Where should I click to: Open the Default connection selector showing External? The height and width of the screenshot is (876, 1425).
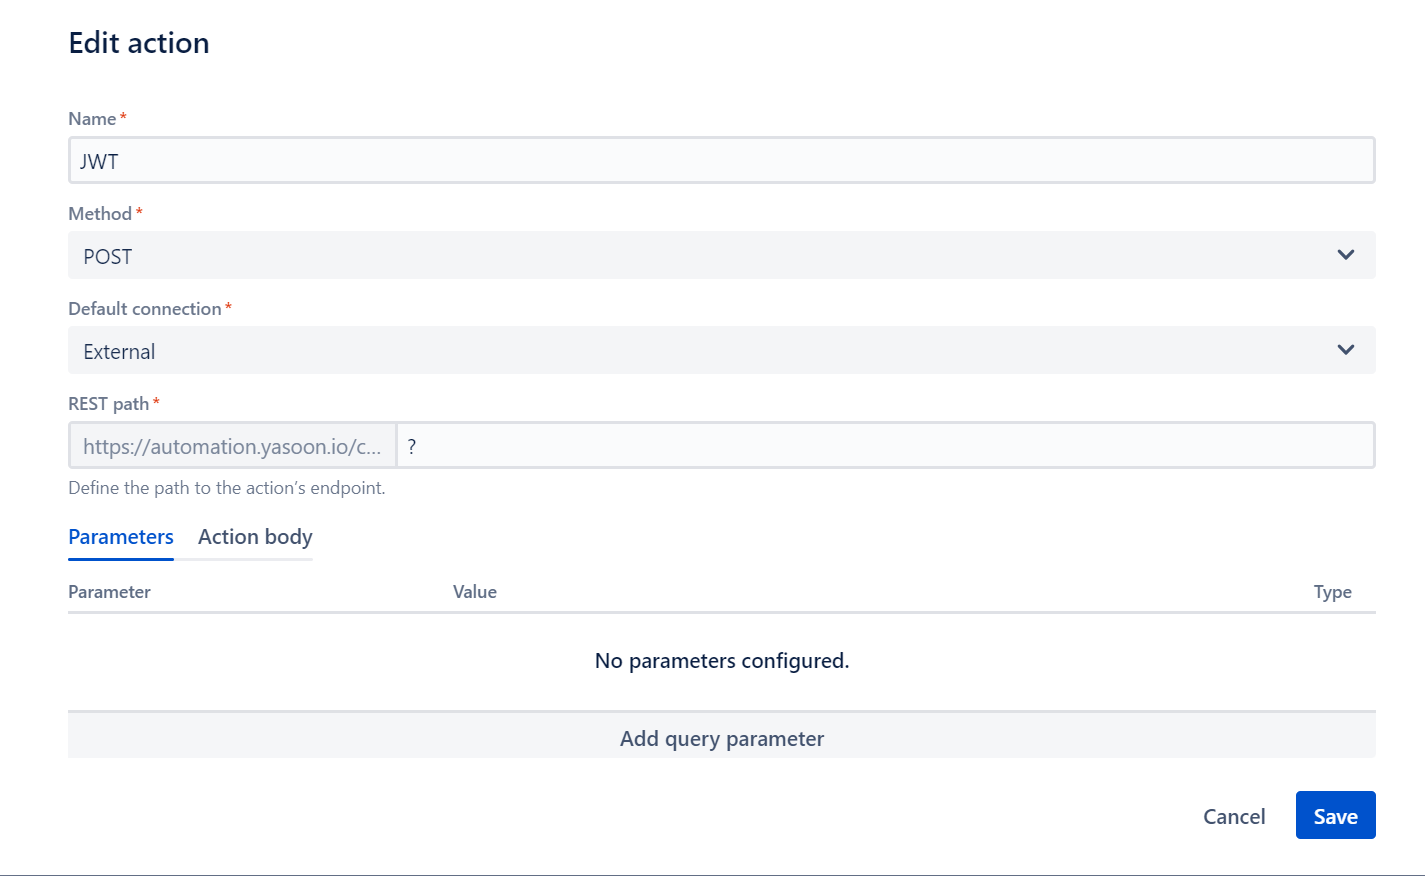(720, 350)
